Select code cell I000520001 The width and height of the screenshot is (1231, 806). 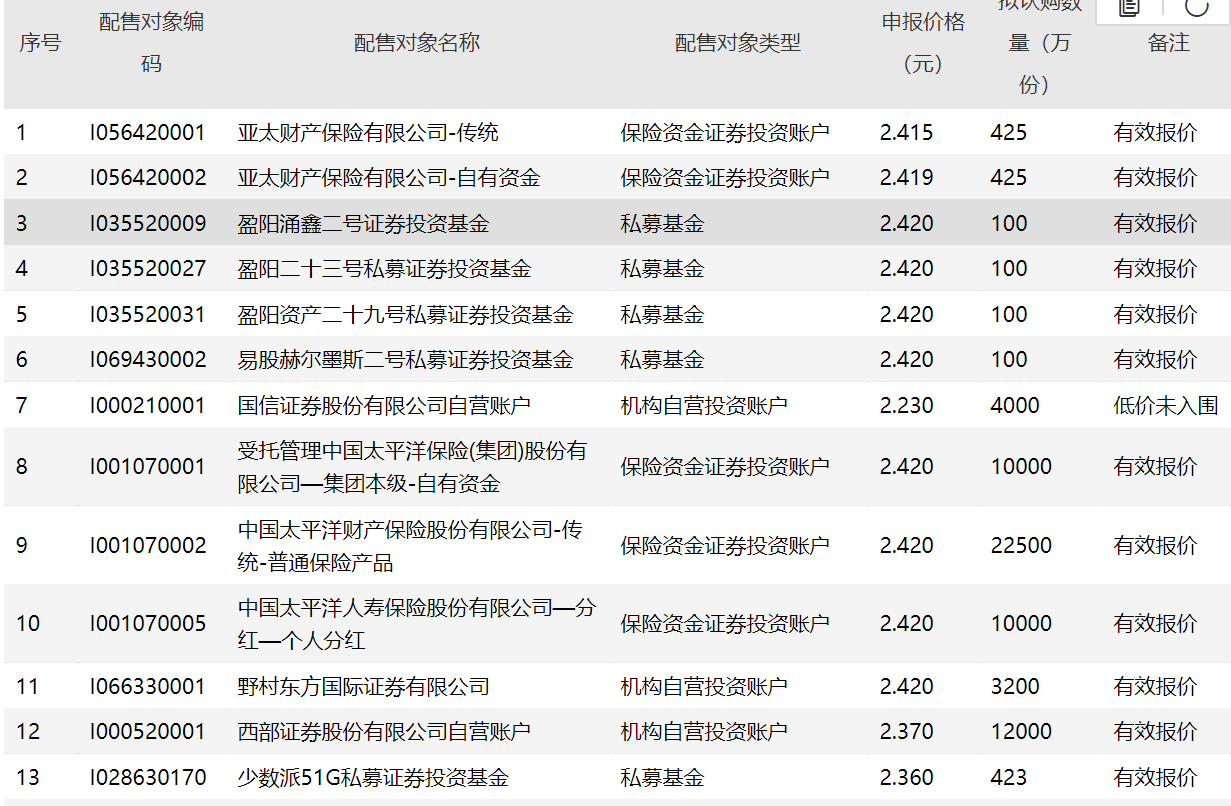(x=147, y=731)
